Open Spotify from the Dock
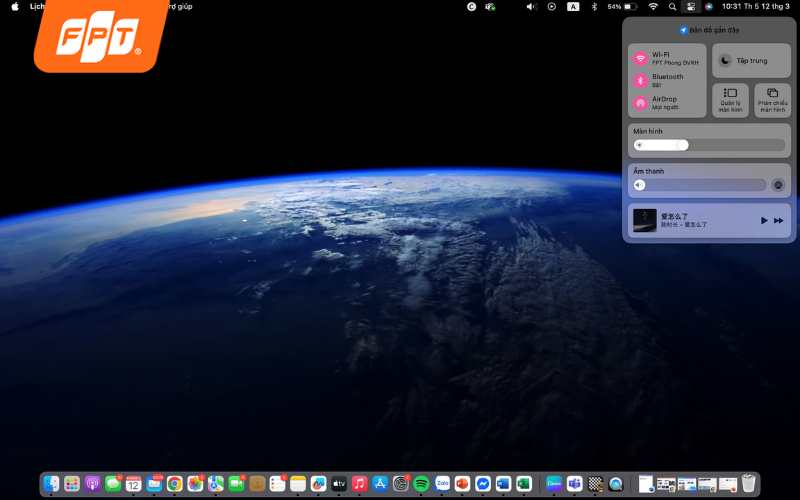Screen dimensions: 800x500 tap(421, 483)
